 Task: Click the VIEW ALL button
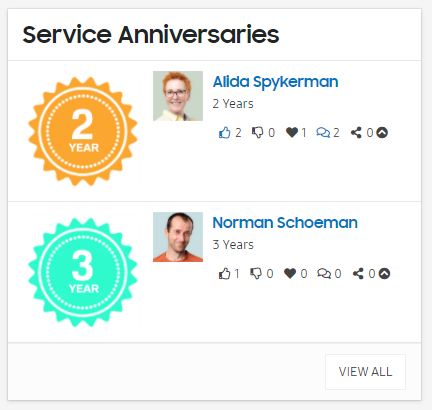(x=365, y=372)
